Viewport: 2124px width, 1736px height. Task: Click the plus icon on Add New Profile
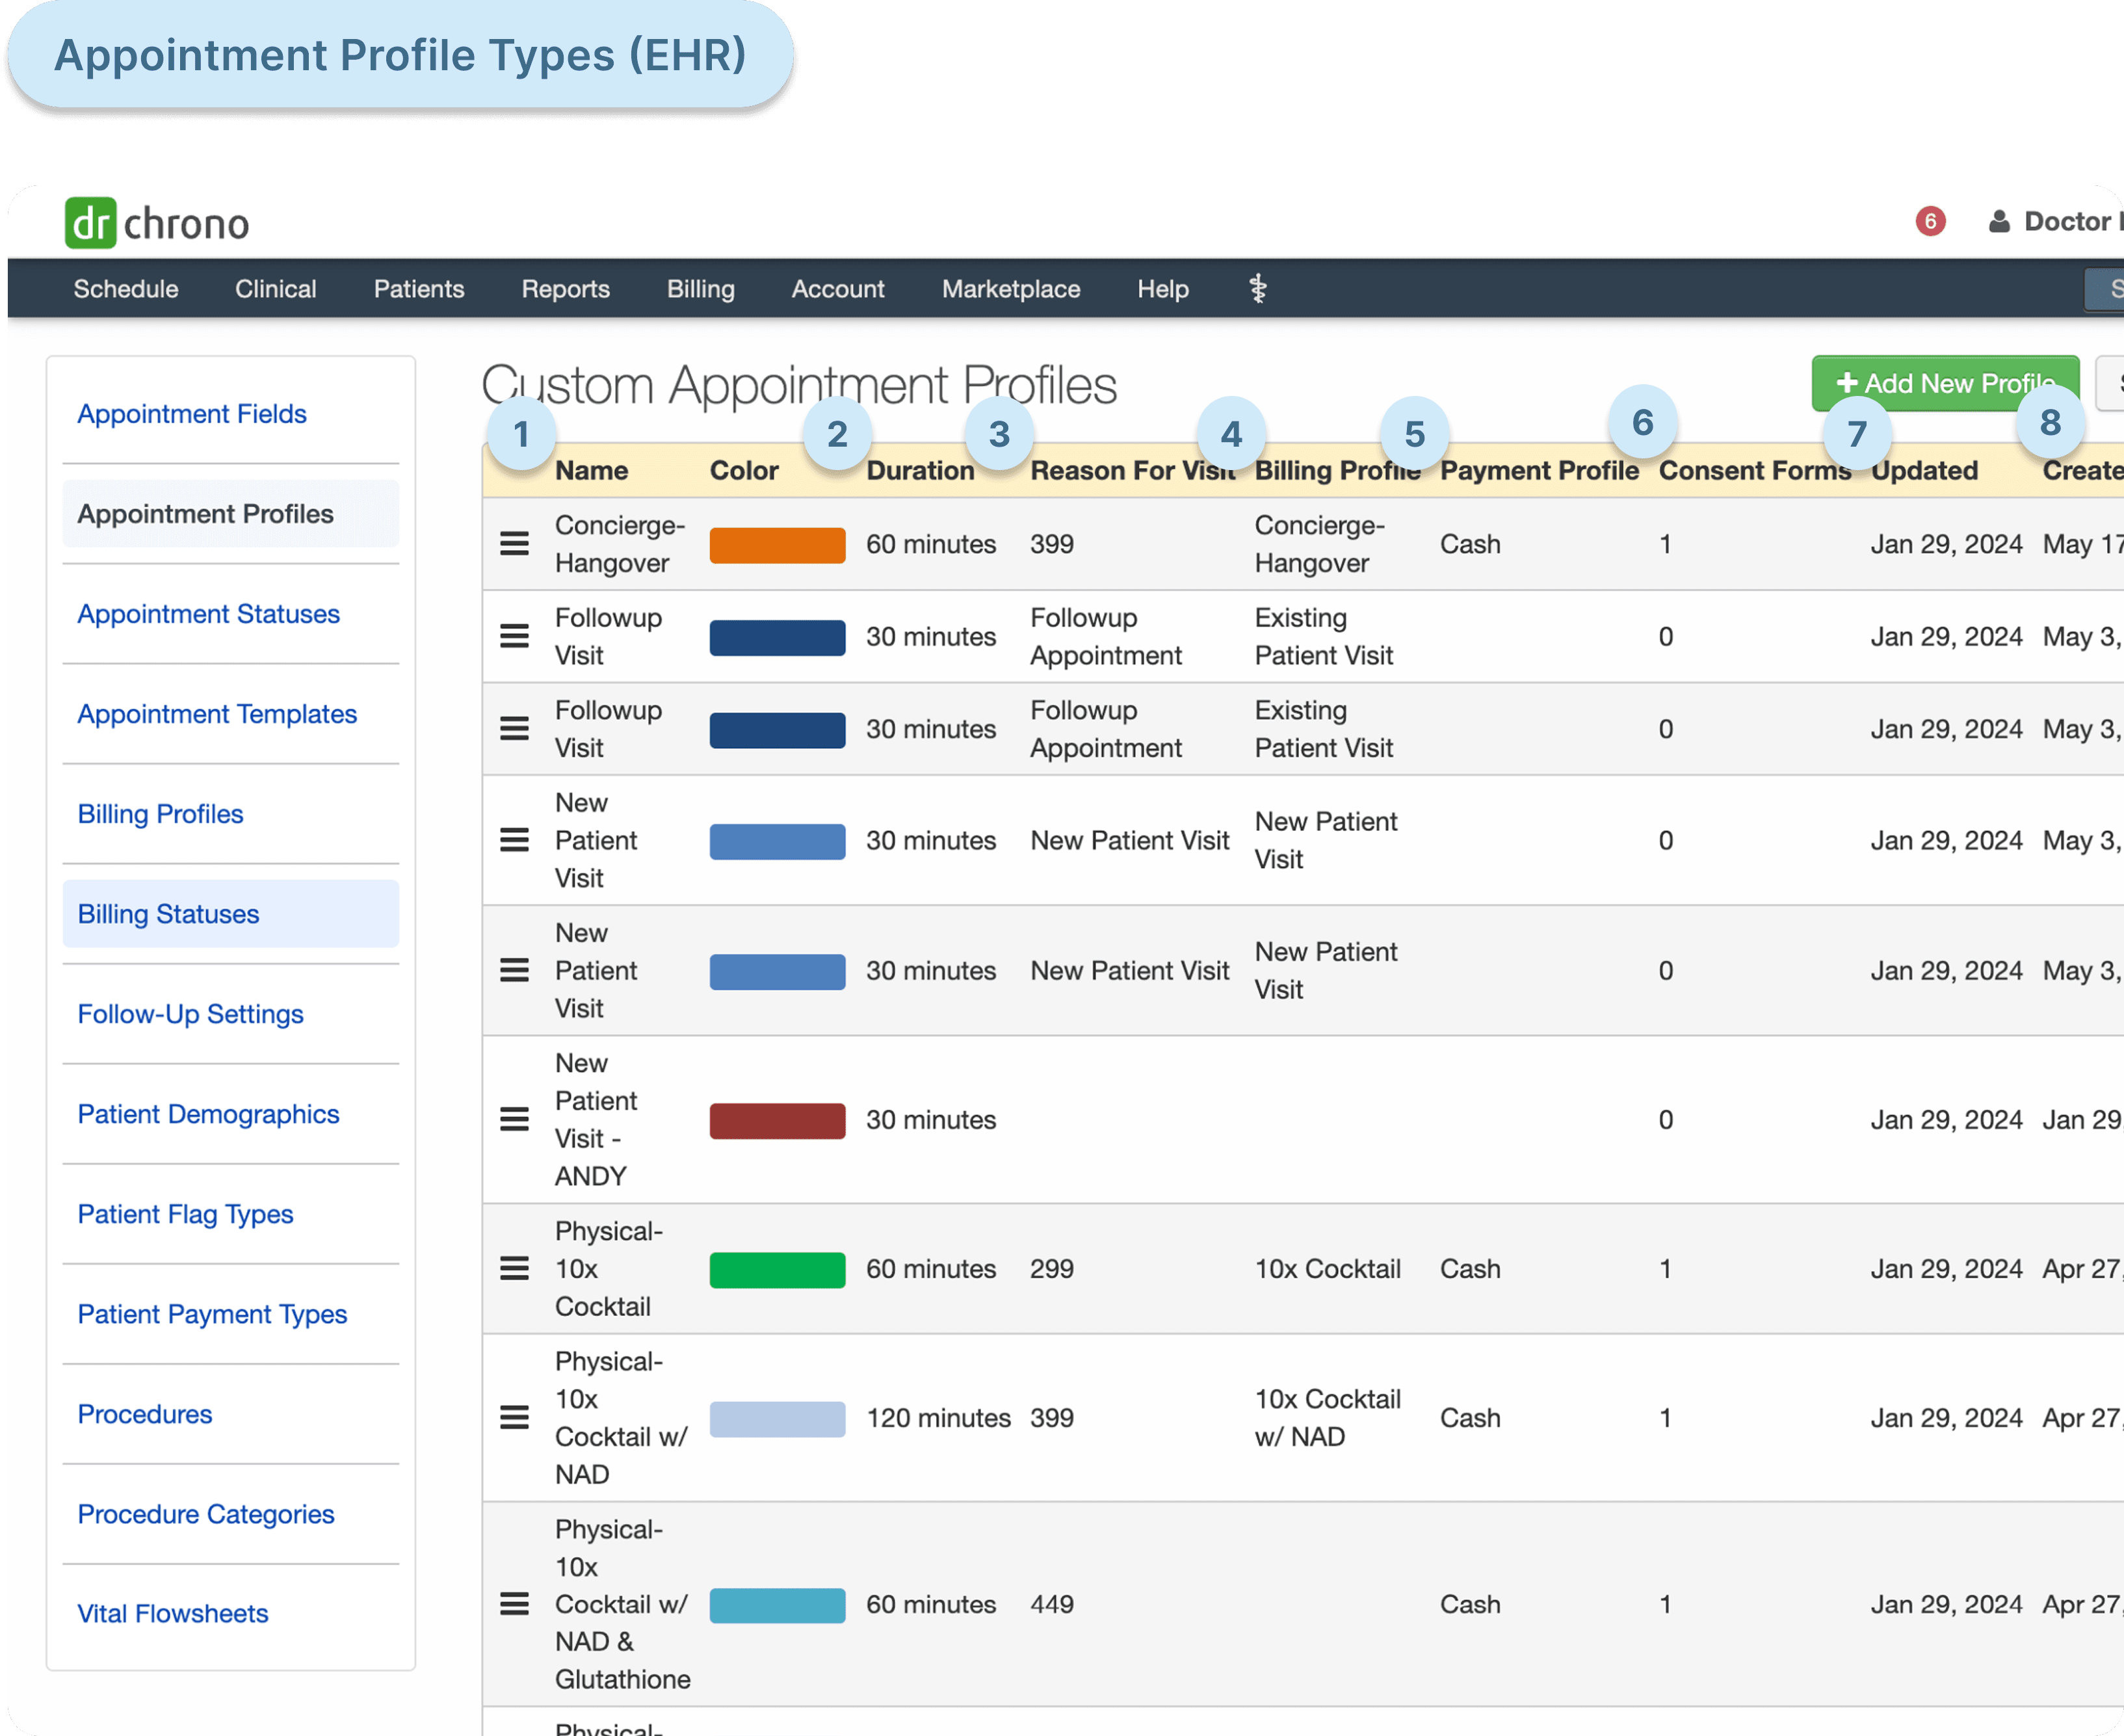1846,383
